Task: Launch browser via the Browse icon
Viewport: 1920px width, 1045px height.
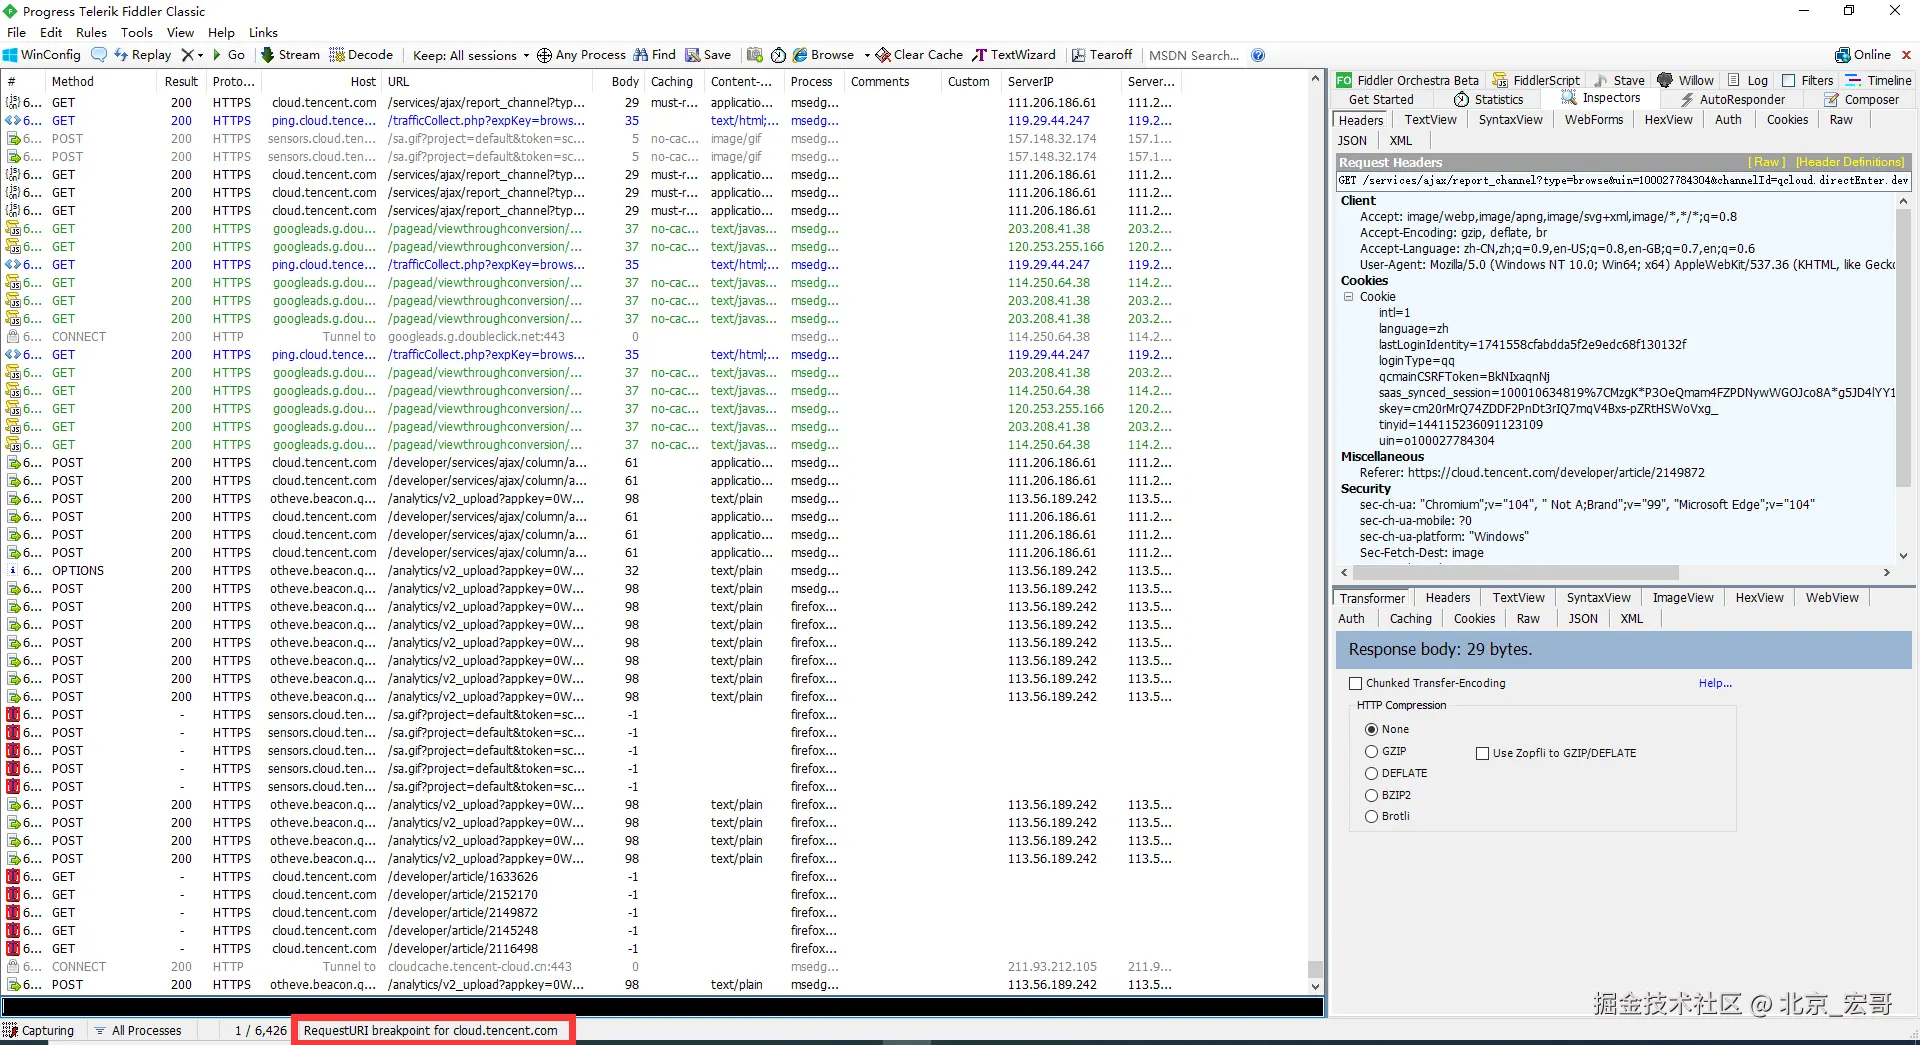Action: coord(802,55)
